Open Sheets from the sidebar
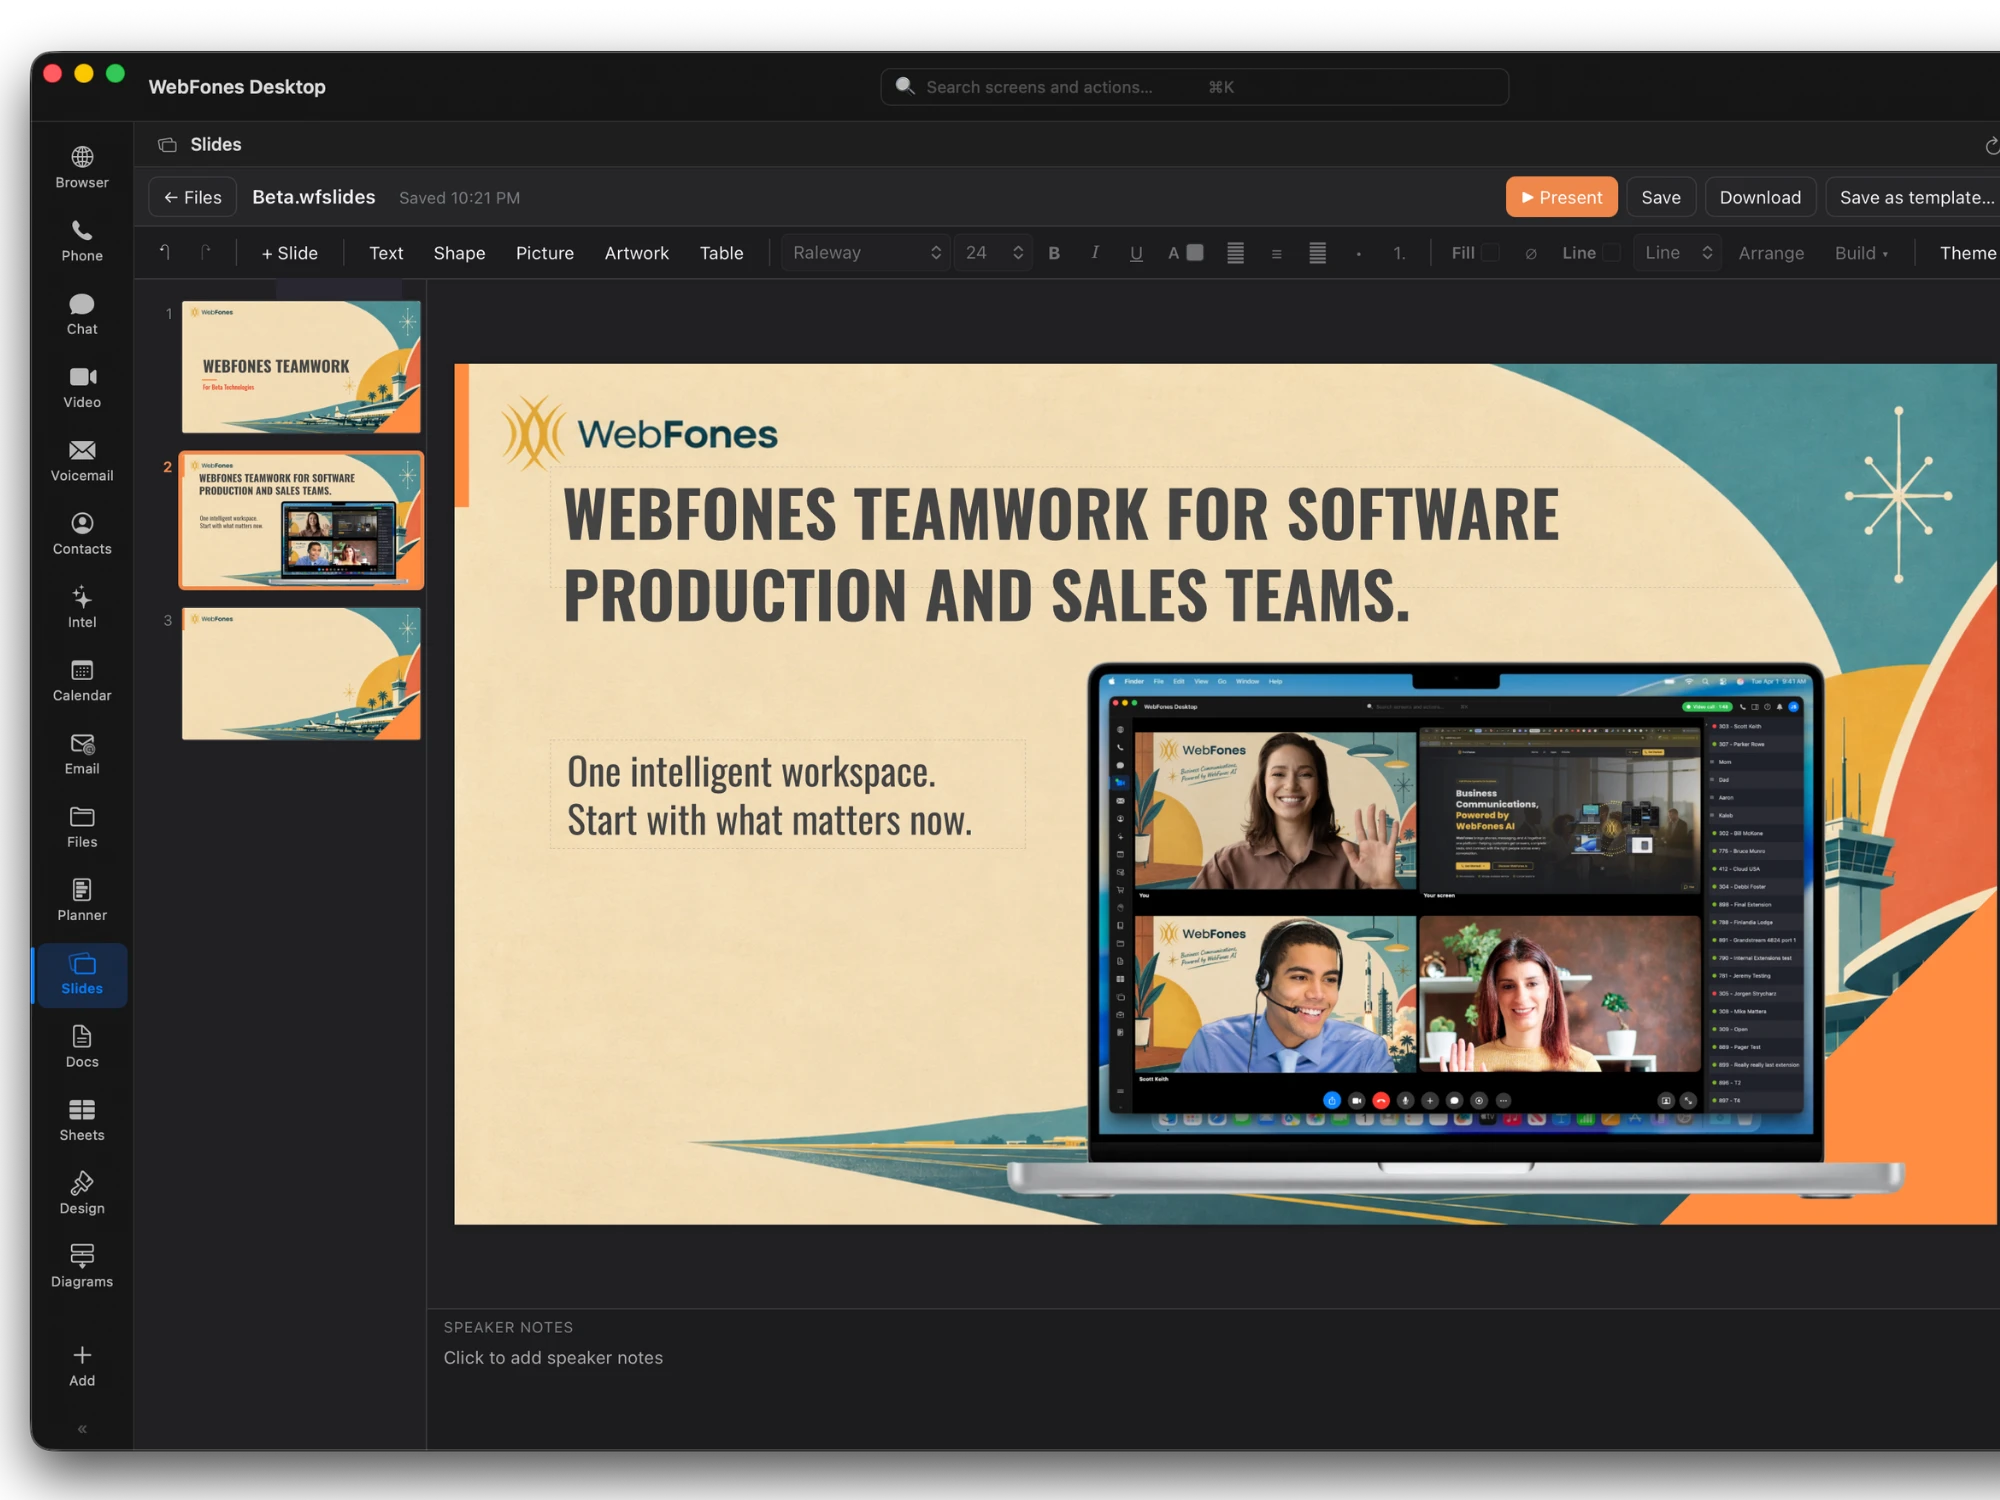This screenshot has height=1500, width=2000. [82, 1120]
